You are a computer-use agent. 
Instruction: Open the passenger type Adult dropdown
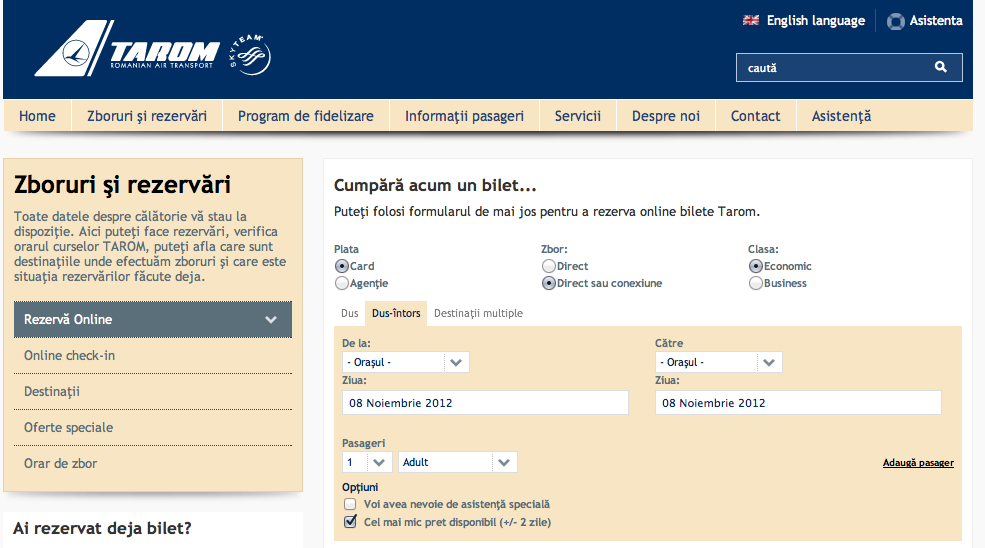click(x=457, y=462)
